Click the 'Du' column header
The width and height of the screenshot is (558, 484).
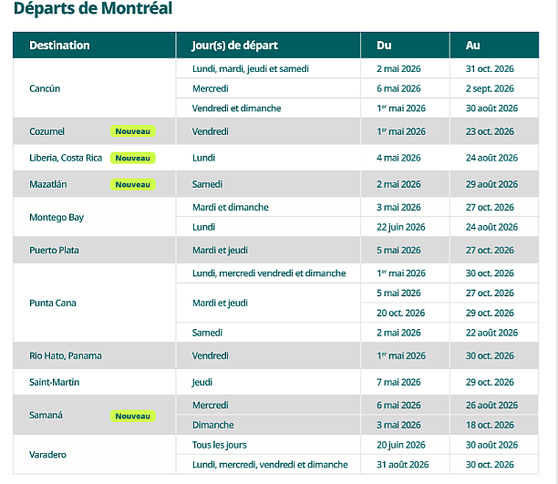tap(384, 45)
